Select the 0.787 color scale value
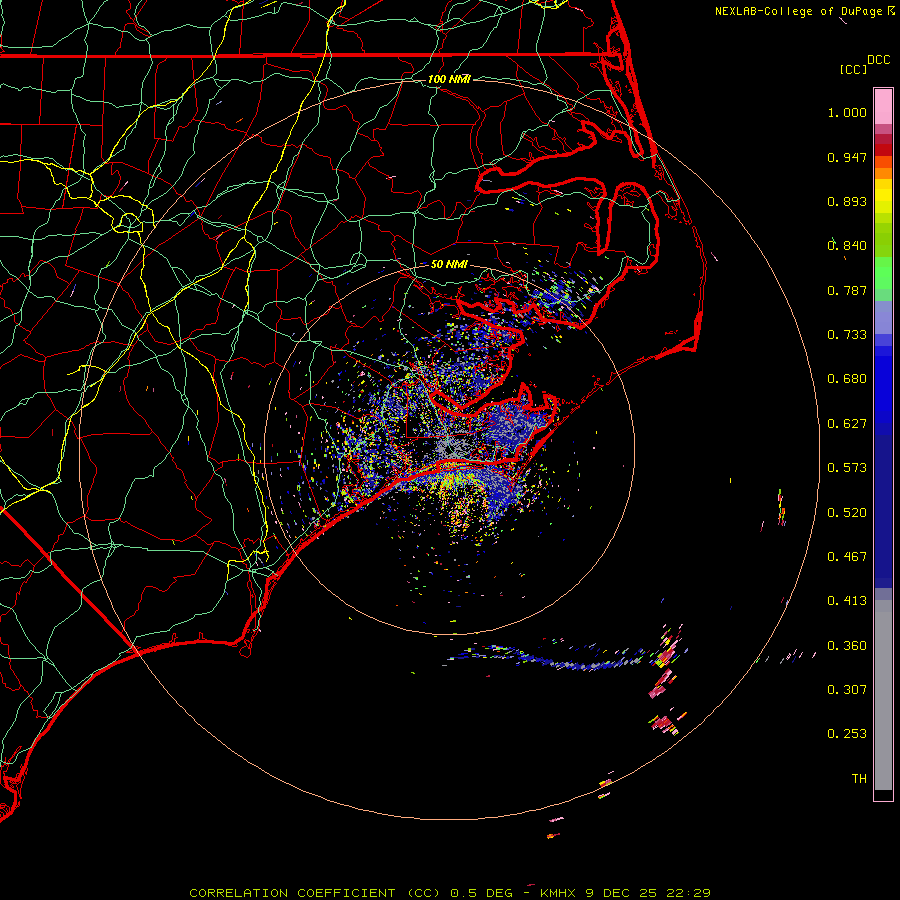Image resolution: width=900 pixels, height=900 pixels. pyautogui.click(x=847, y=290)
